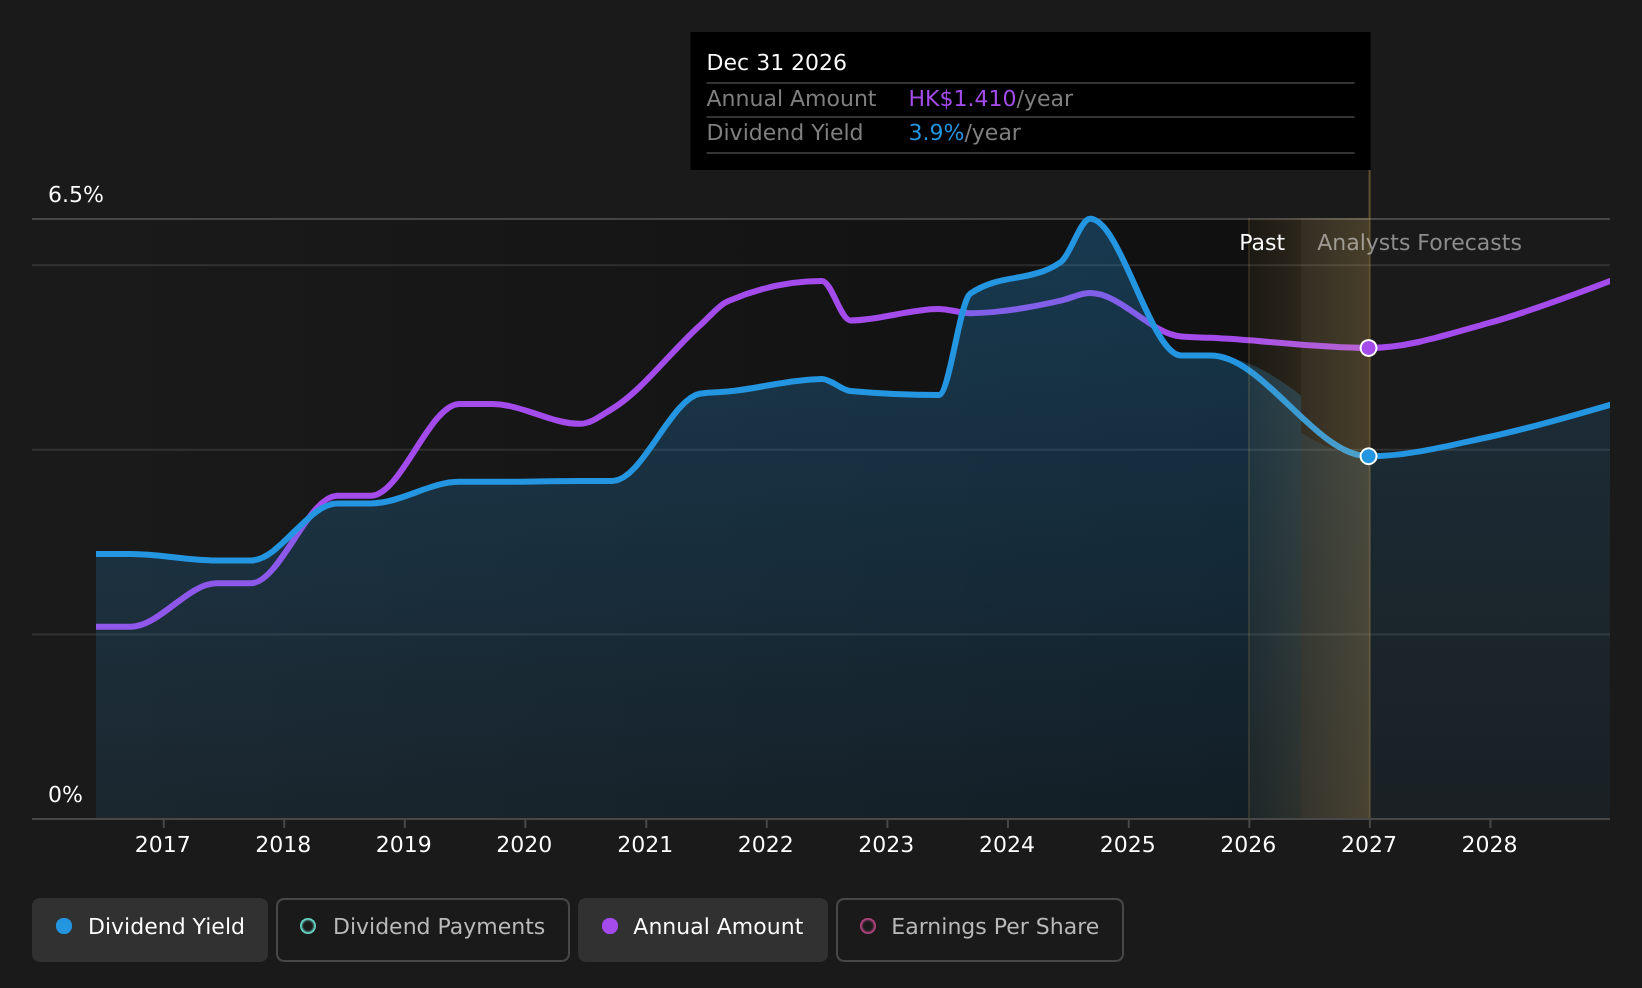Screen dimensions: 1642x988
Task: Click the 2028 x-axis label
Action: click(1490, 845)
